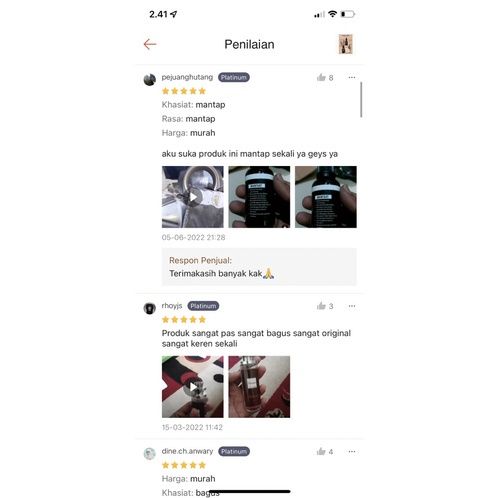Open three-dot menu on rhoyjs's review
Image resolution: width=498 pixels, height=498 pixels.
coord(352,306)
